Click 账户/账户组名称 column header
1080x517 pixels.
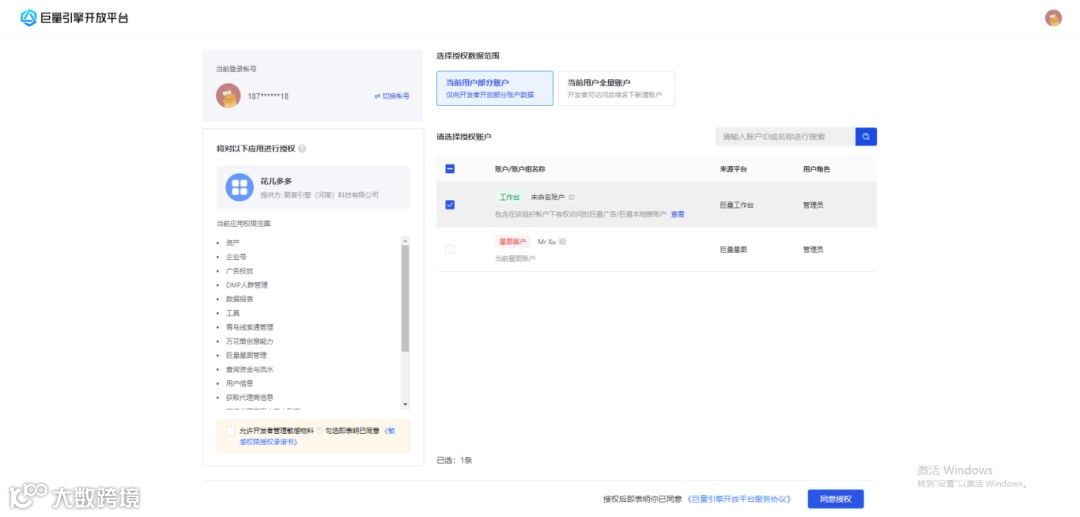[x=520, y=169]
